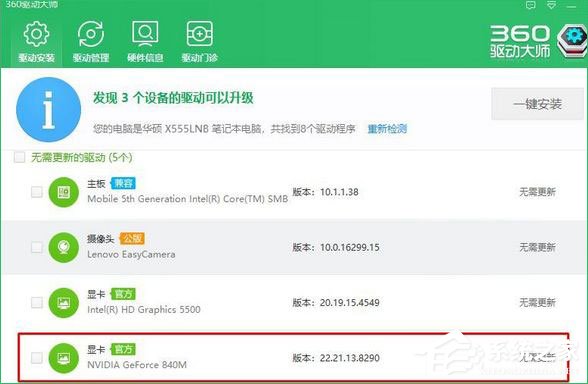Click the Lenovo EasyCamera device name
588x384 pixels.
(x=131, y=254)
